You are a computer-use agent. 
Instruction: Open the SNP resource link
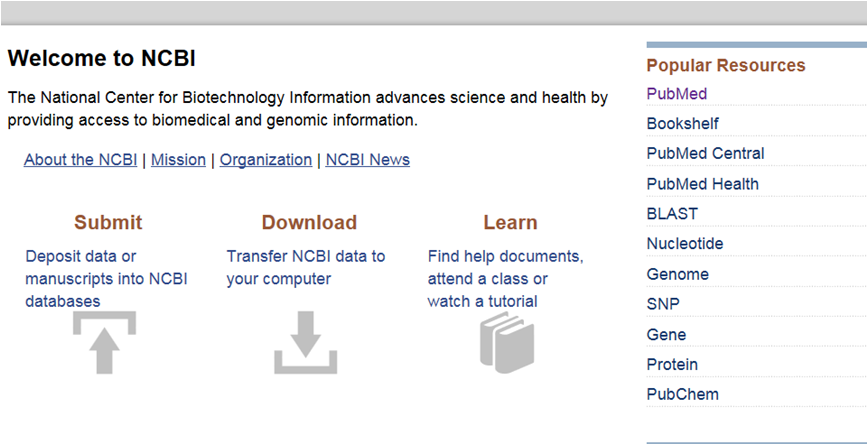tap(663, 304)
